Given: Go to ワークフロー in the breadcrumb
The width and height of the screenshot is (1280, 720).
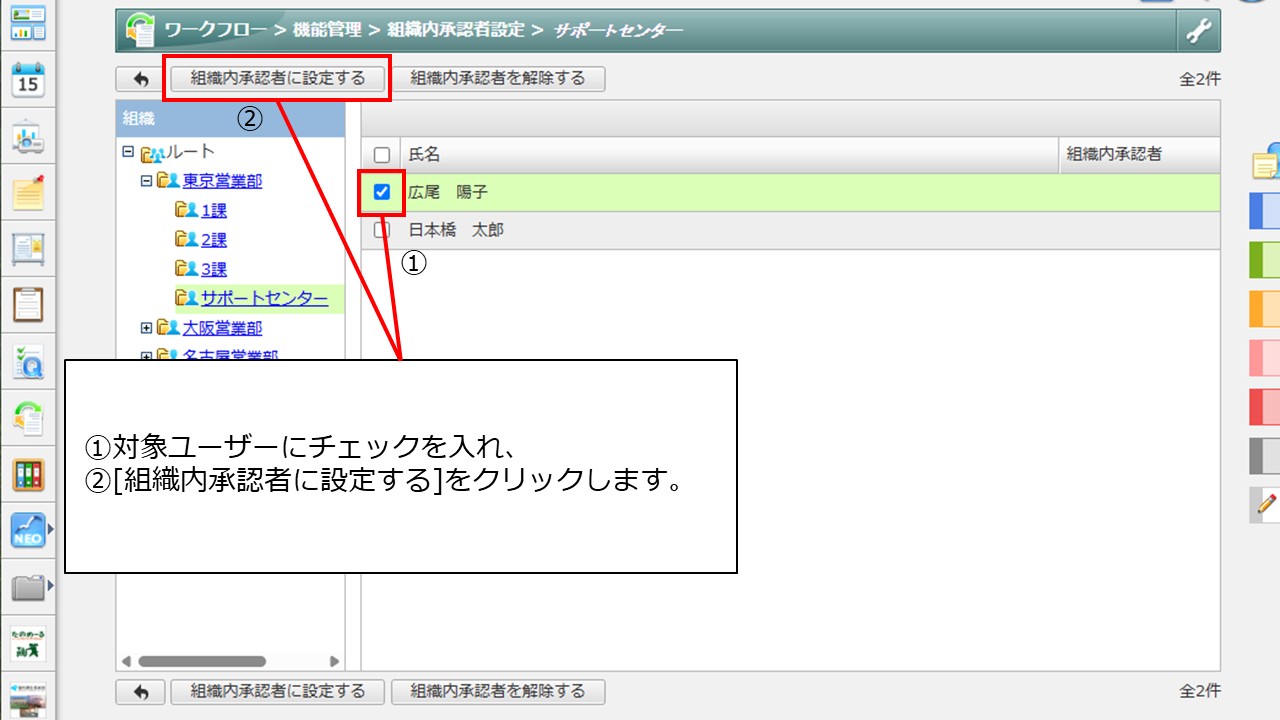Looking at the screenshot, I should [x=217, y=30].
